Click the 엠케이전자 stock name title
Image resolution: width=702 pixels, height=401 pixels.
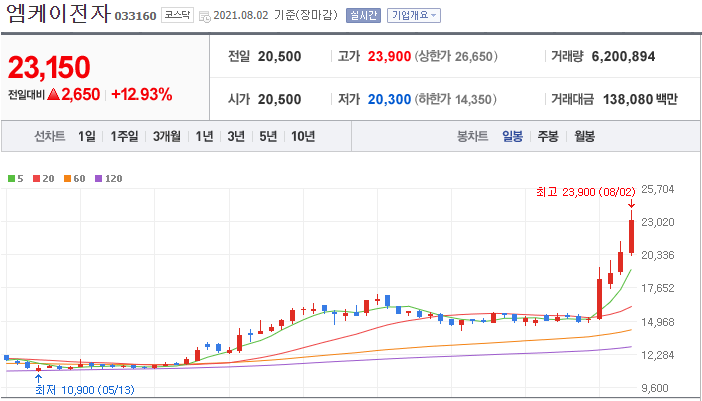[x=58, y=14]
